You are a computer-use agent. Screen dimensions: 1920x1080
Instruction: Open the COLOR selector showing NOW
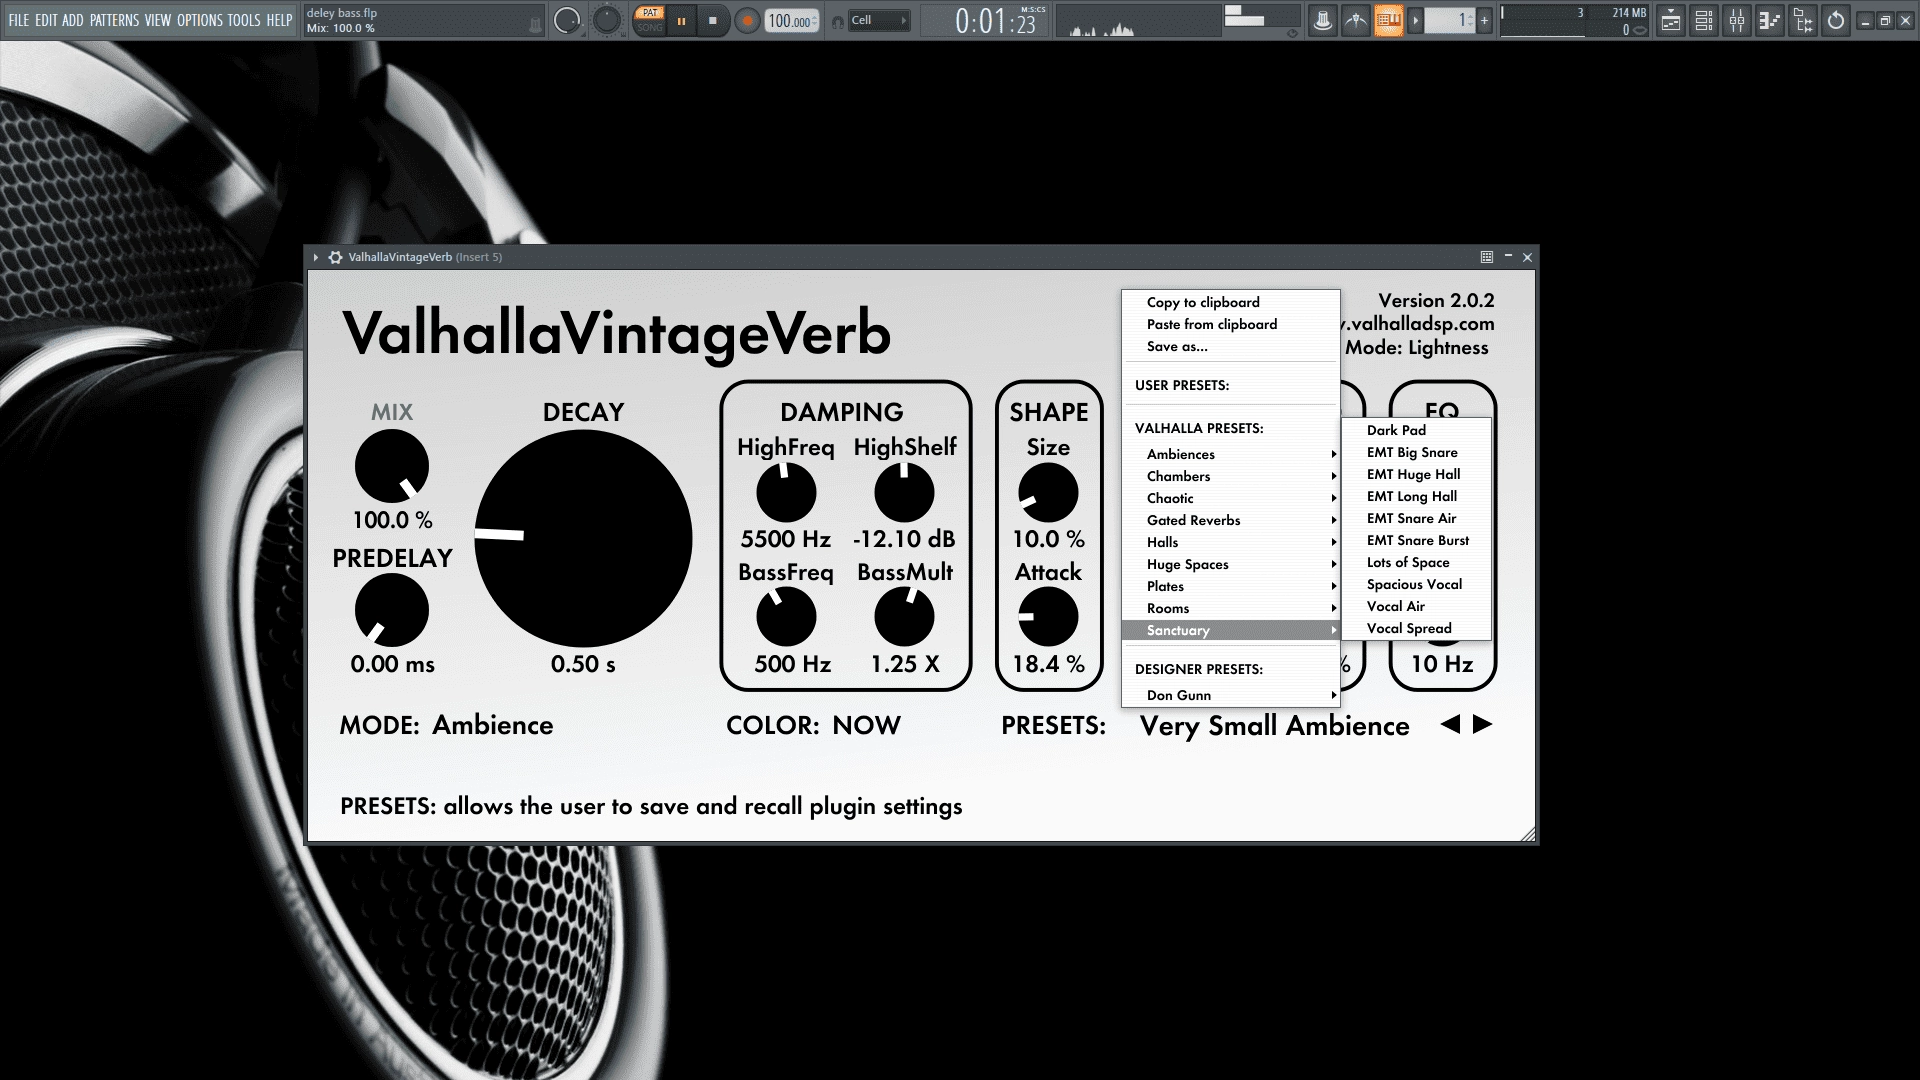(x=866, y=725)
